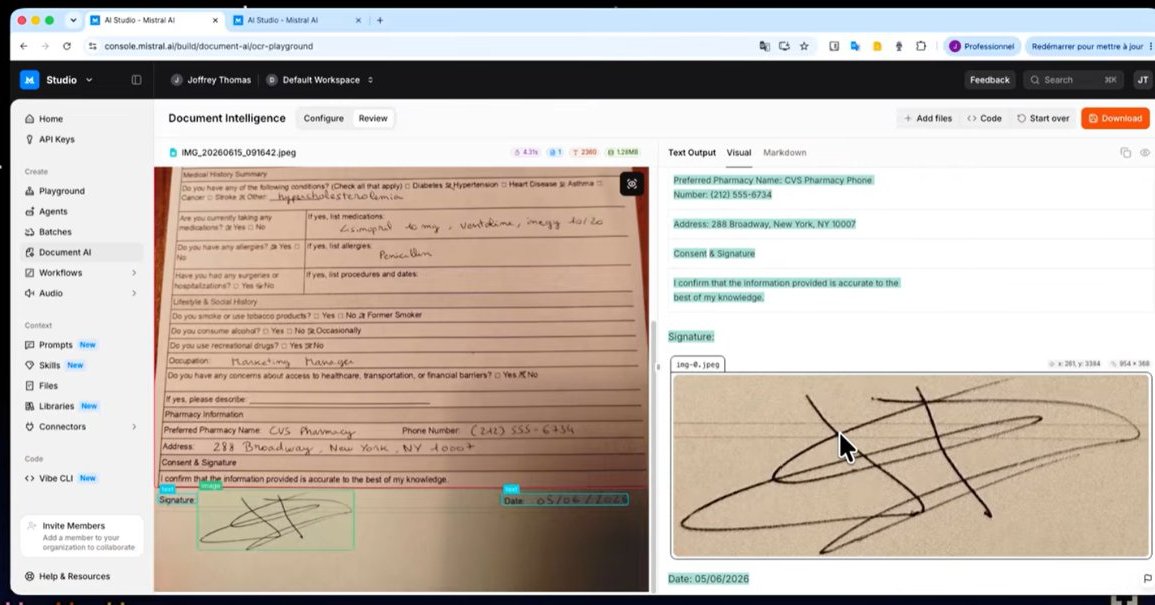Toggle the eye visibility icon in the output panel

click(1145, 153)
